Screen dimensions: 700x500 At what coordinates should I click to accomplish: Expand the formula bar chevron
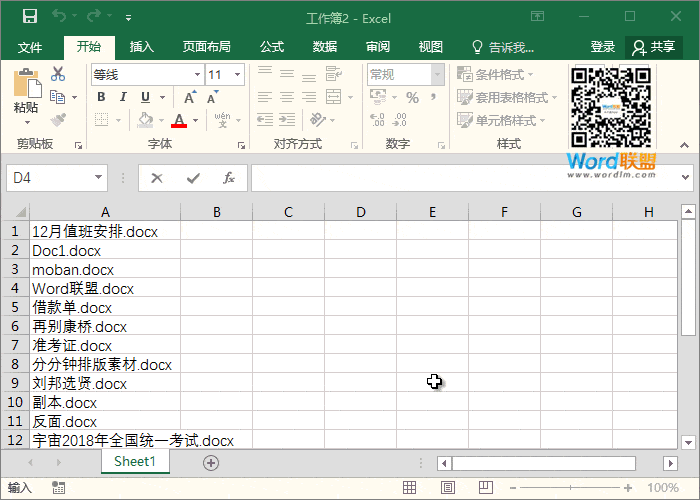click(x=685, y=177)
